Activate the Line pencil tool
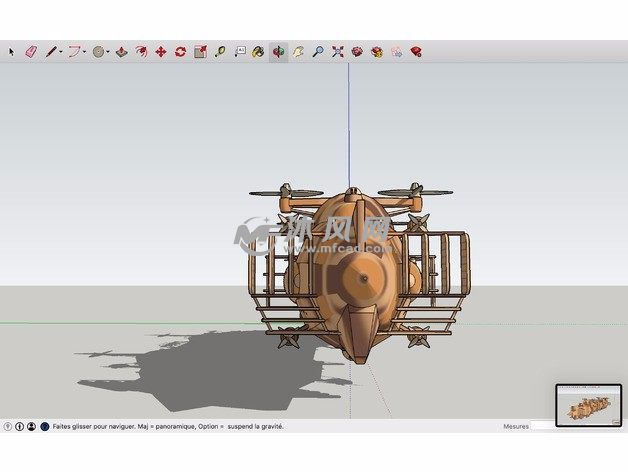 pyautogui.click(x=49, y=51)
